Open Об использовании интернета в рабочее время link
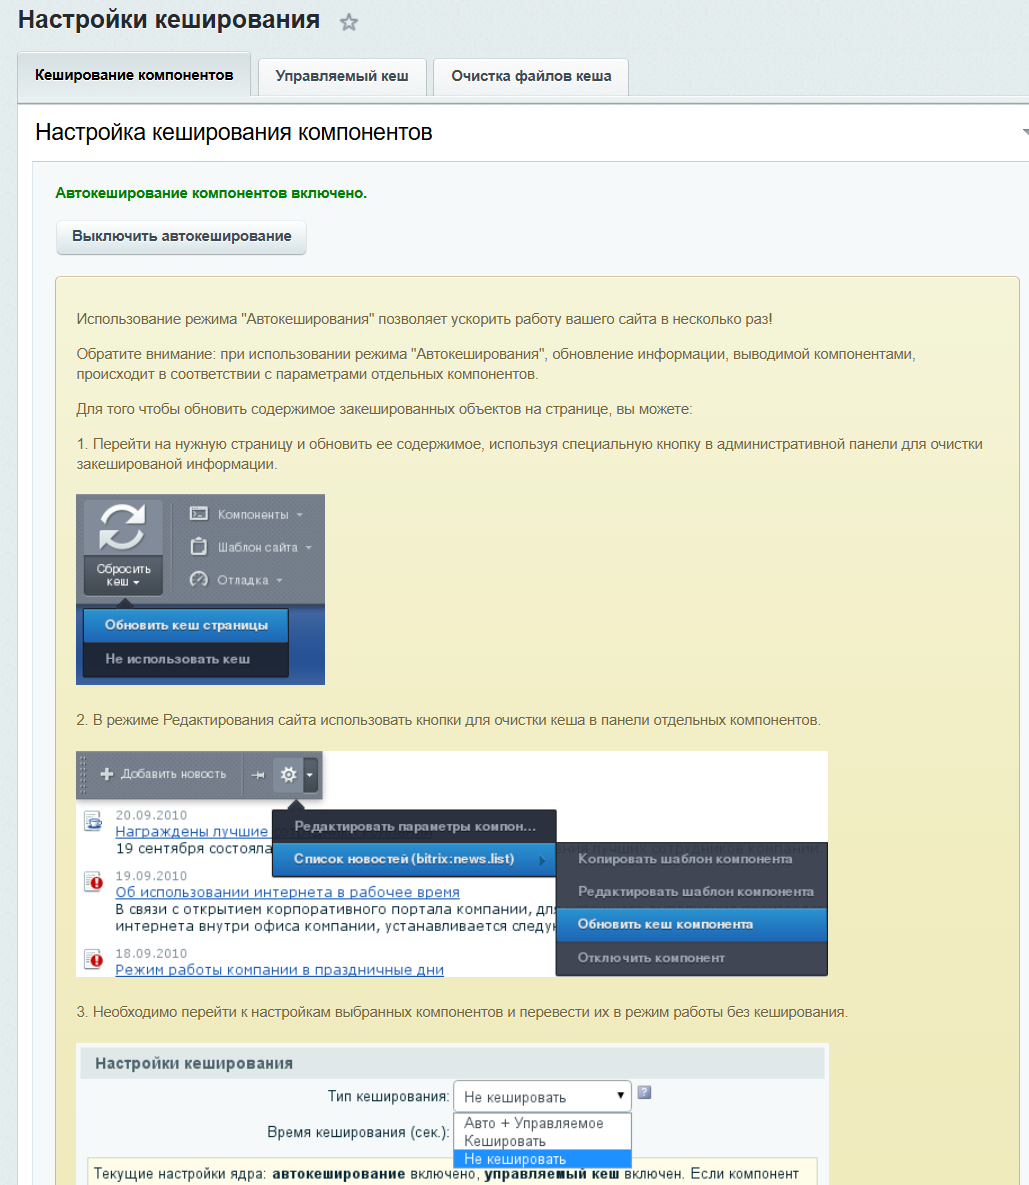Image resolution: width=1029 pixels, height=1185 pixels. 287,892
